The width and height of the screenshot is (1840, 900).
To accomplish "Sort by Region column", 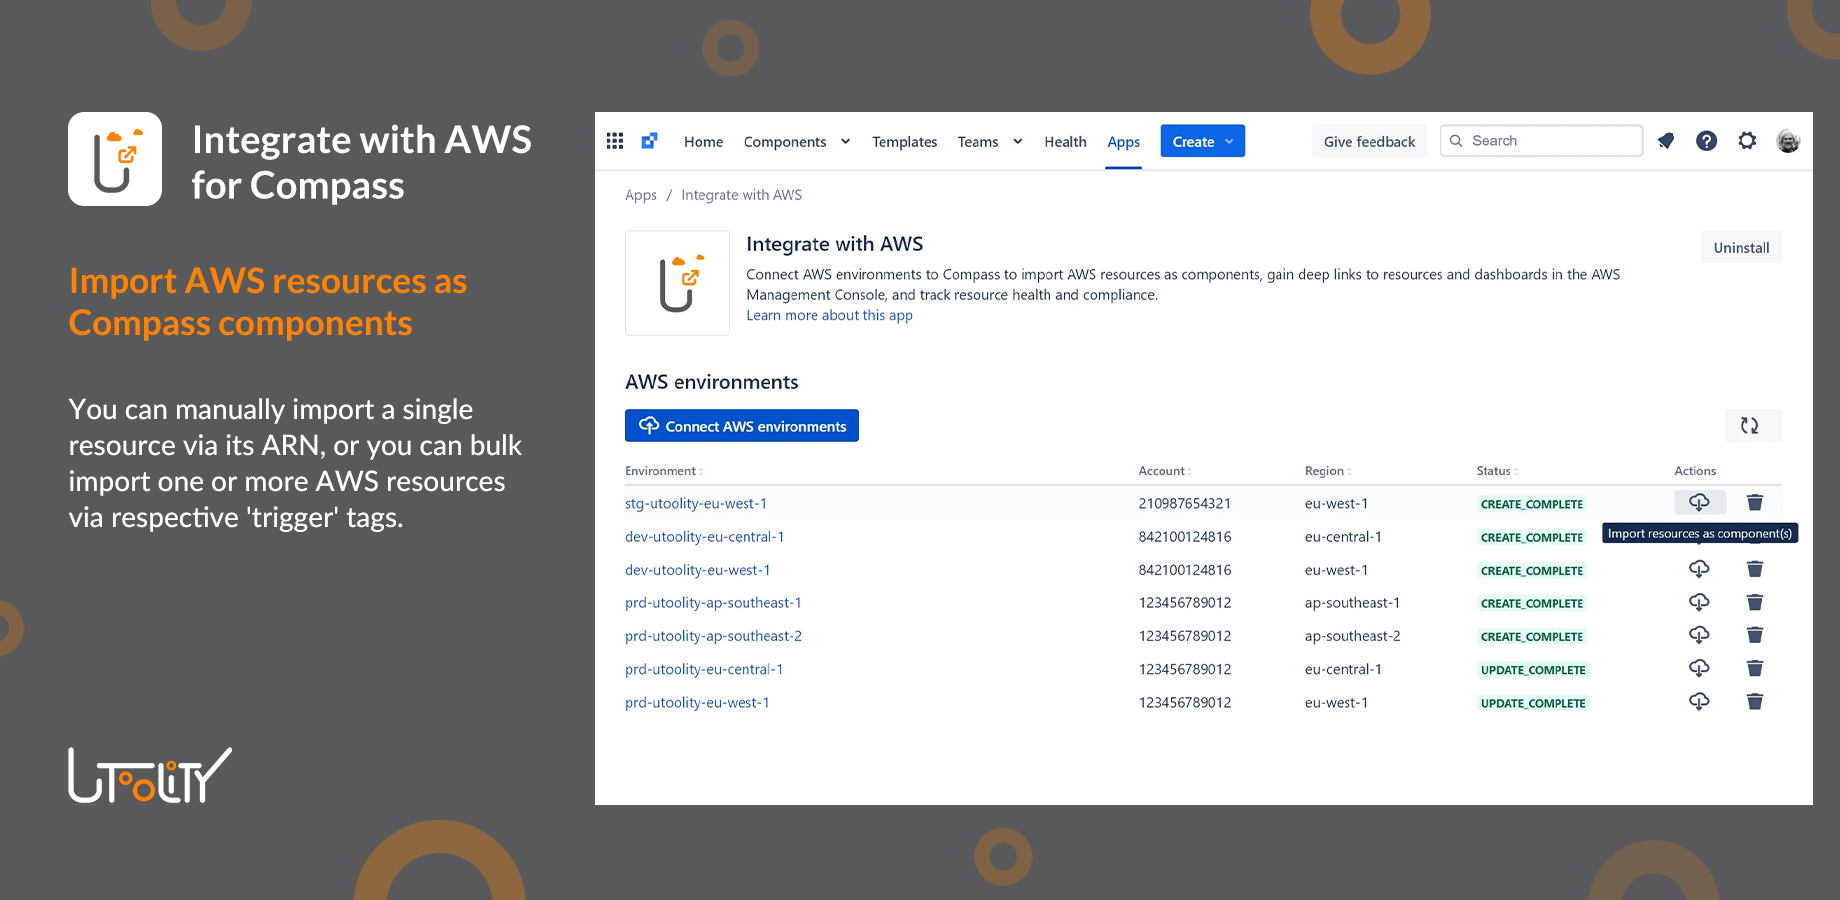I will [x=1328, y=471].
